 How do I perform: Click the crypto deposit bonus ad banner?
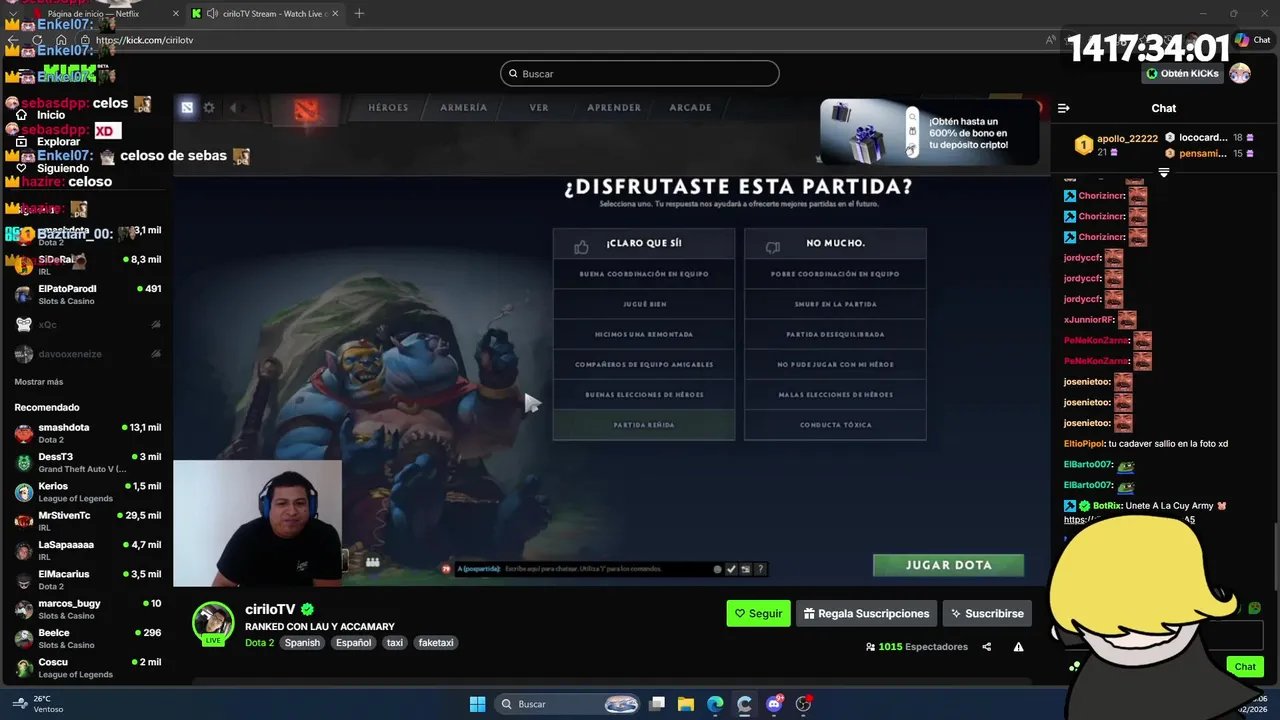(x=928, y=132)
